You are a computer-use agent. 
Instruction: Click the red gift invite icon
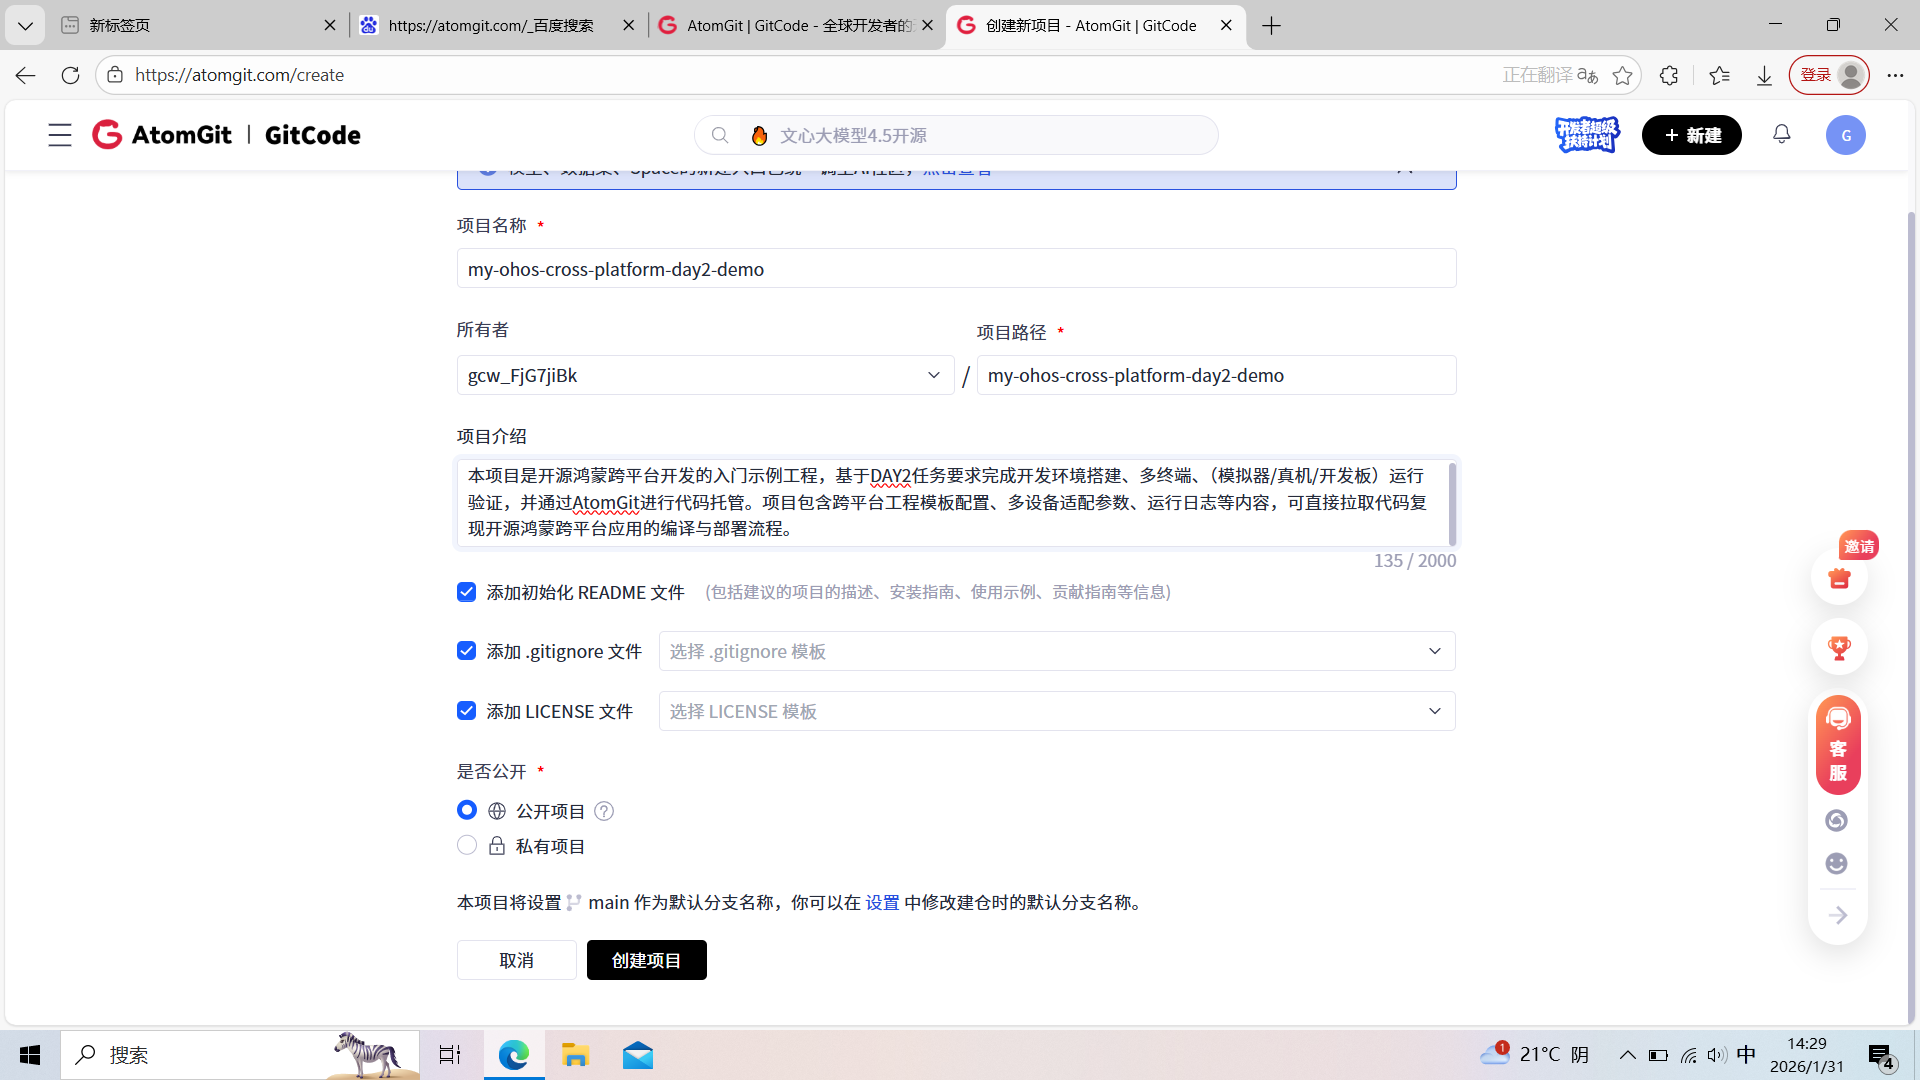coord(1839,578)
